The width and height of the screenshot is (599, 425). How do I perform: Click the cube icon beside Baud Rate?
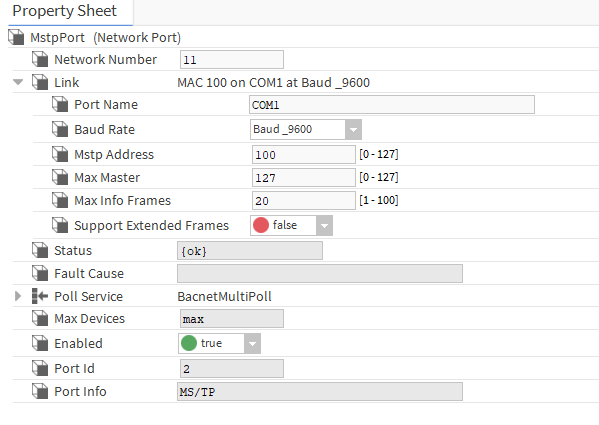60,129
